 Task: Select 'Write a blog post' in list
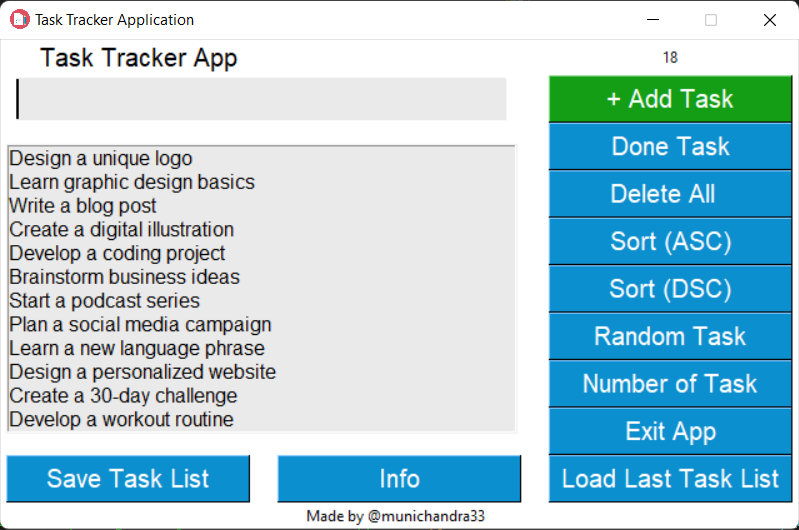83,206
